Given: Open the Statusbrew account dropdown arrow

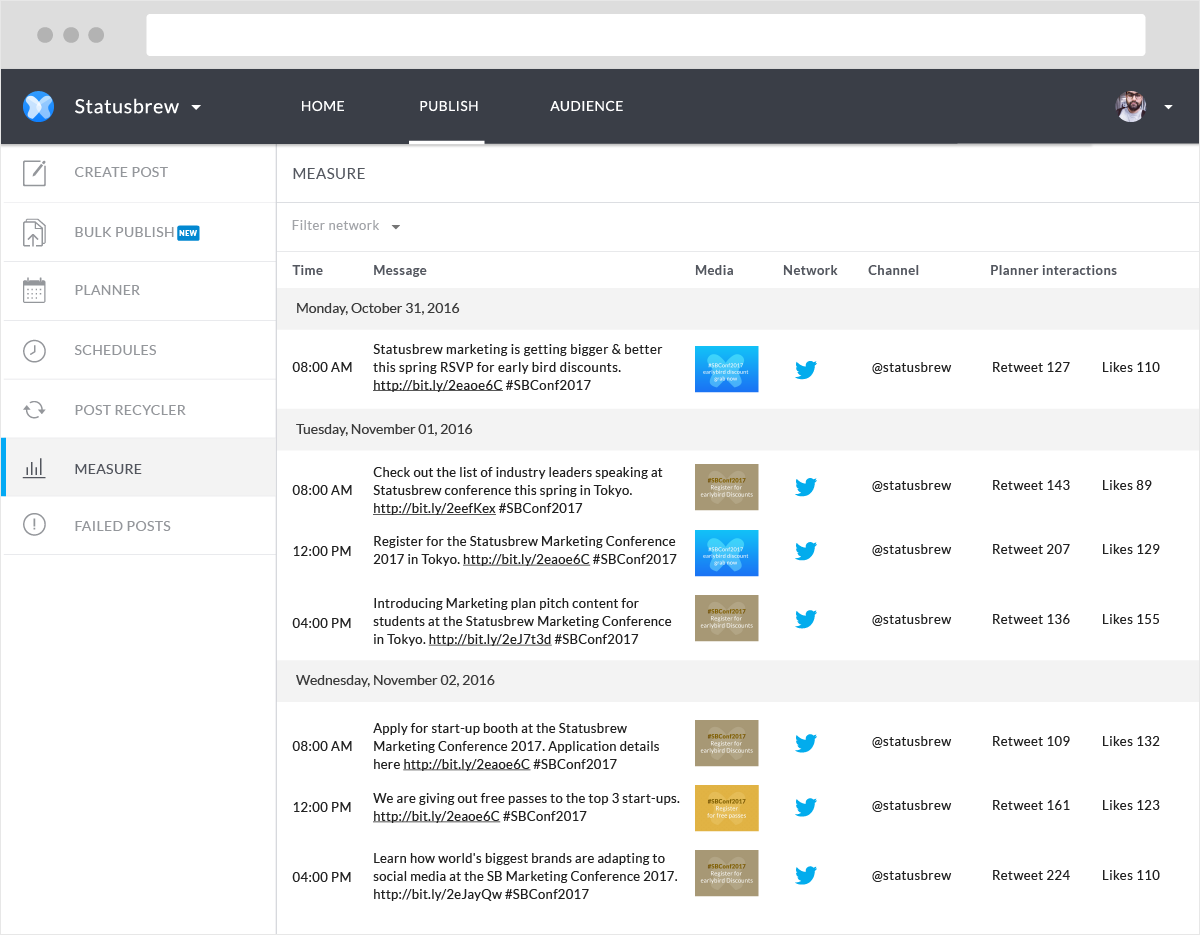Looking at the screenshot, I should (196, 107).
